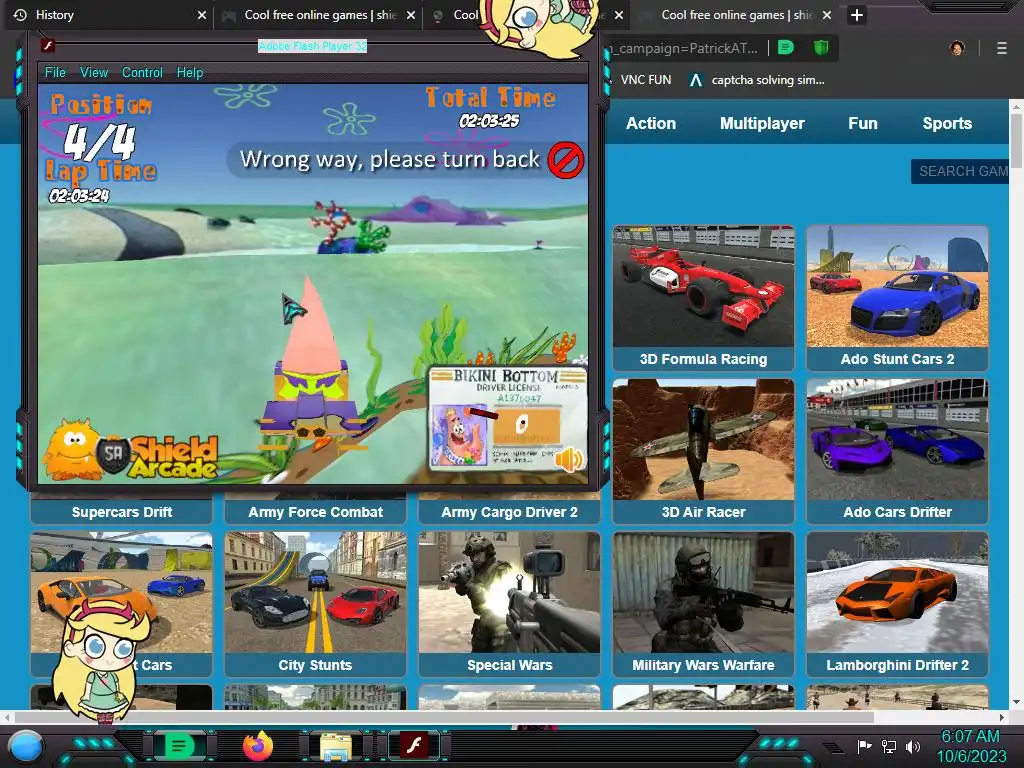1024x768 pixels.
Task: Open the VNC FUN bookmark
Action: (645, 80)
